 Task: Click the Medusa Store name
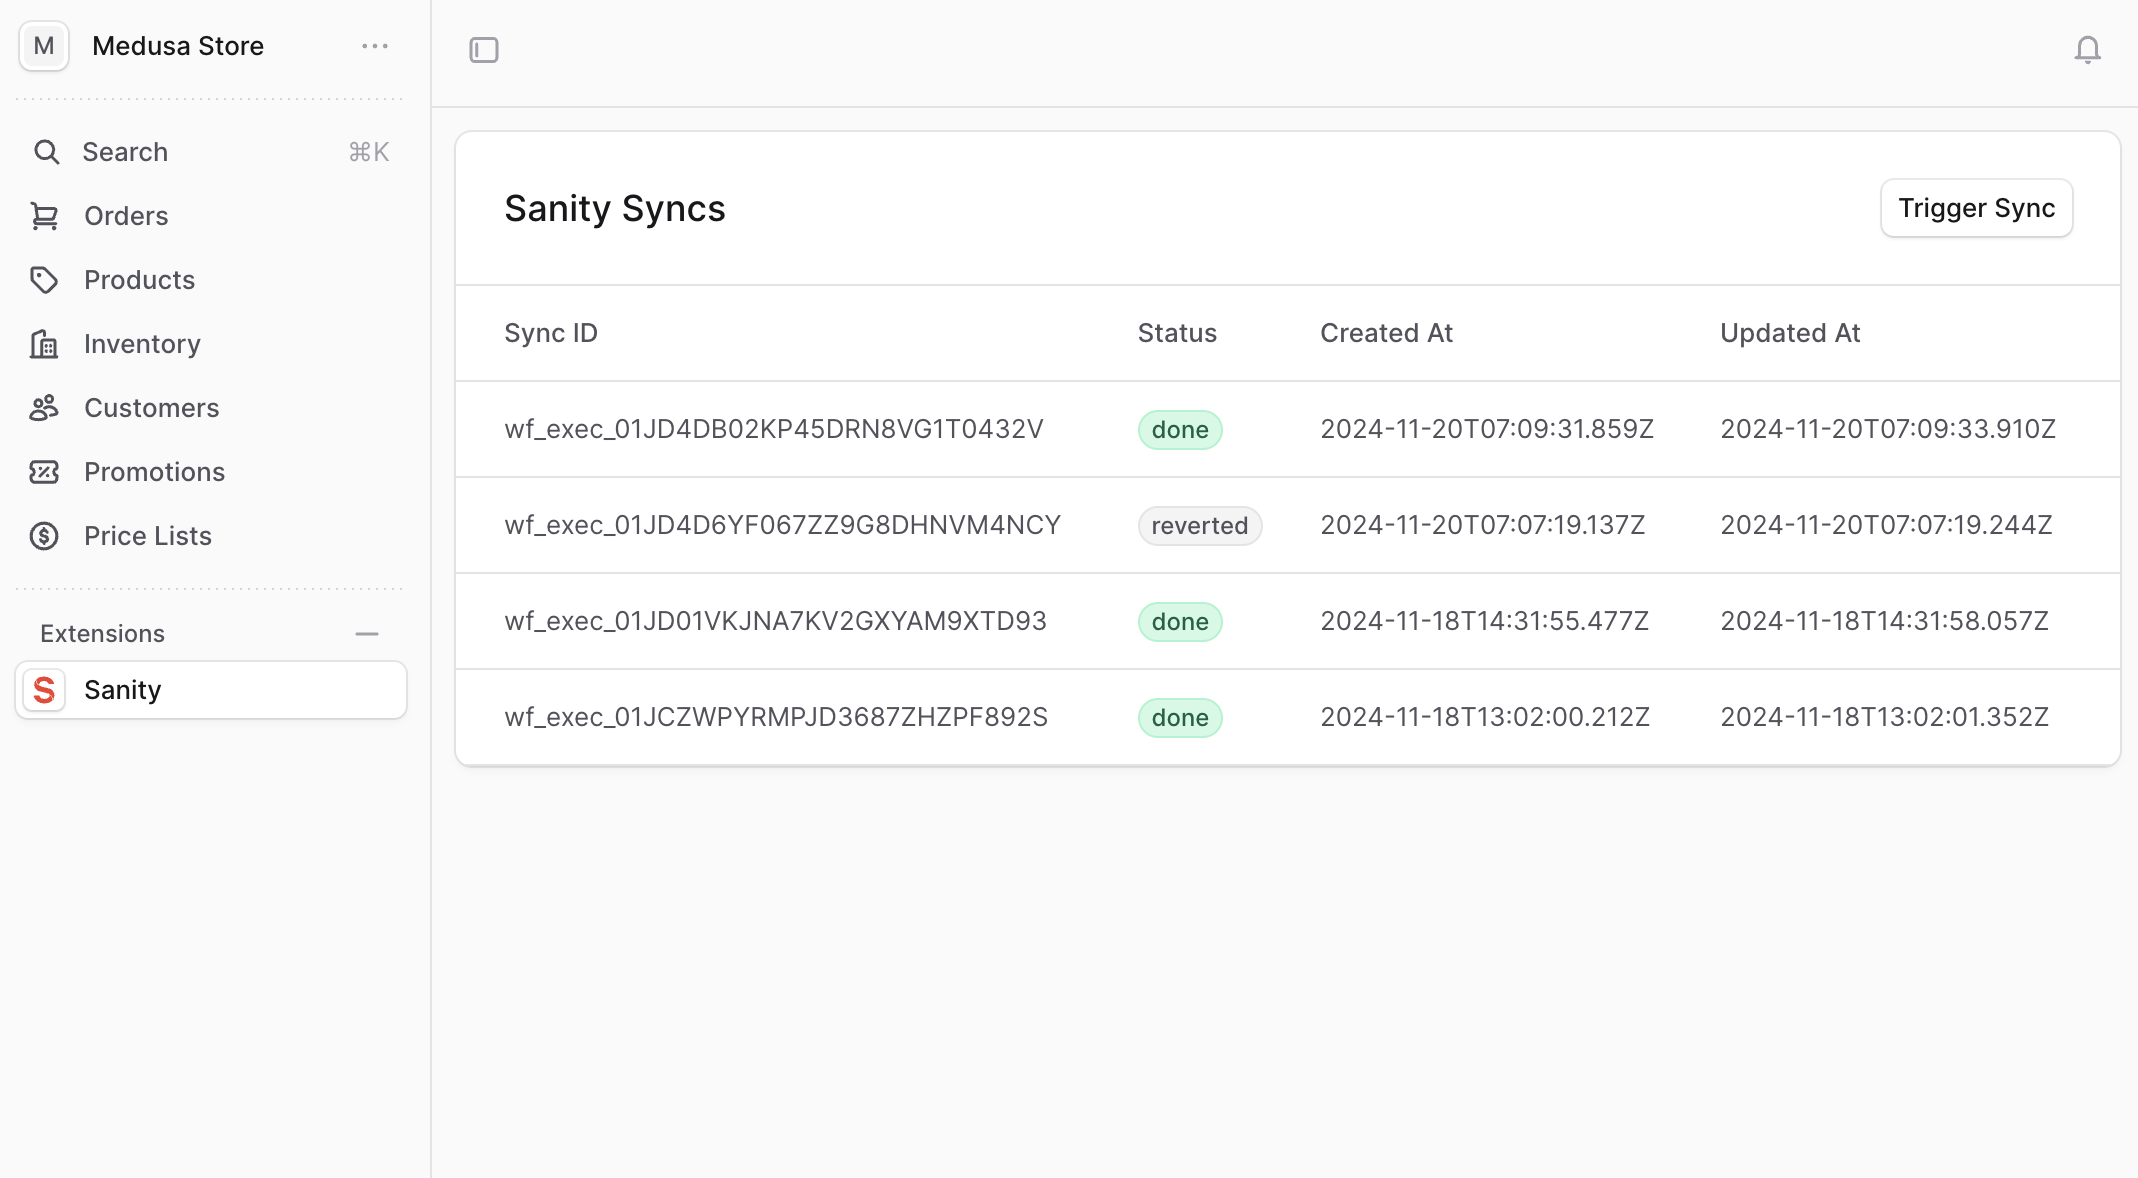click(178, 46)
